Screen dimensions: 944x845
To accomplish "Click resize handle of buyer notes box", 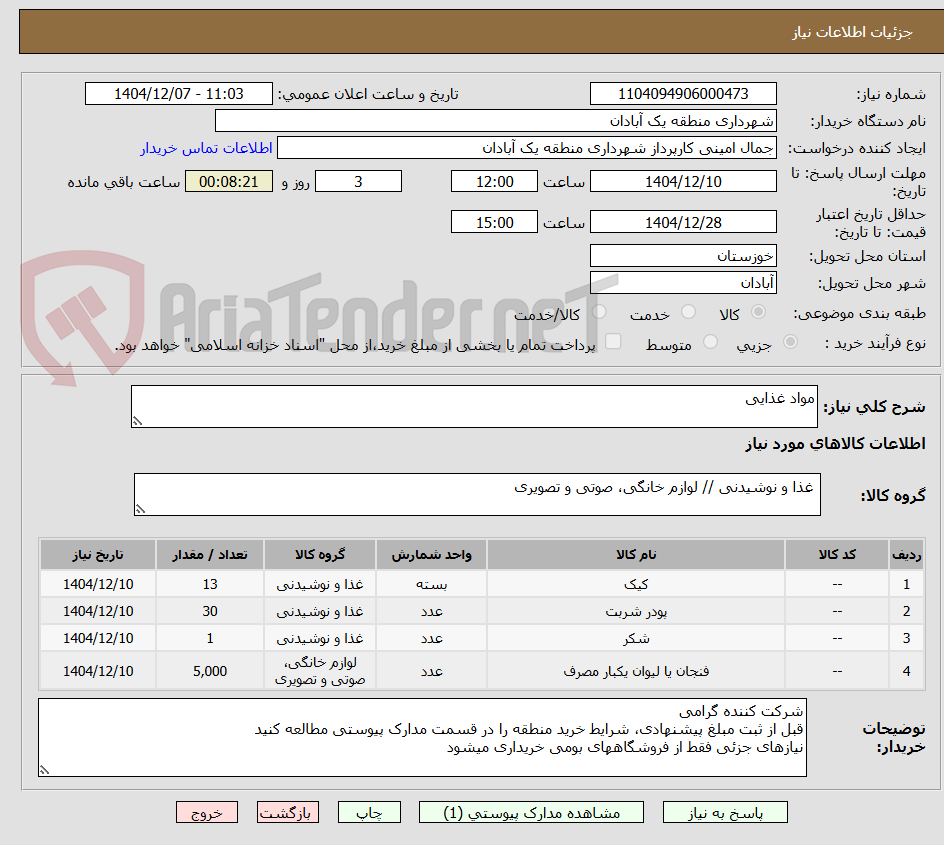I will tap(45, 770).
